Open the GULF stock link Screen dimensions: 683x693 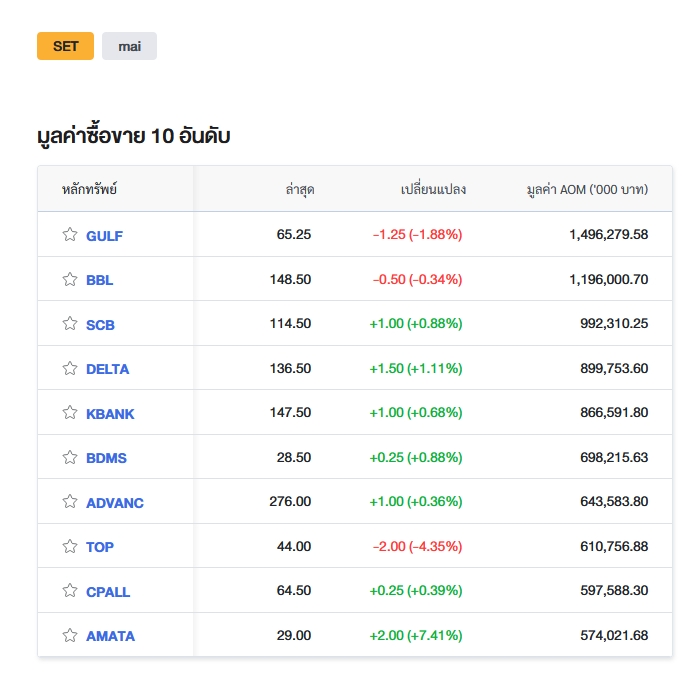point(104,236)
